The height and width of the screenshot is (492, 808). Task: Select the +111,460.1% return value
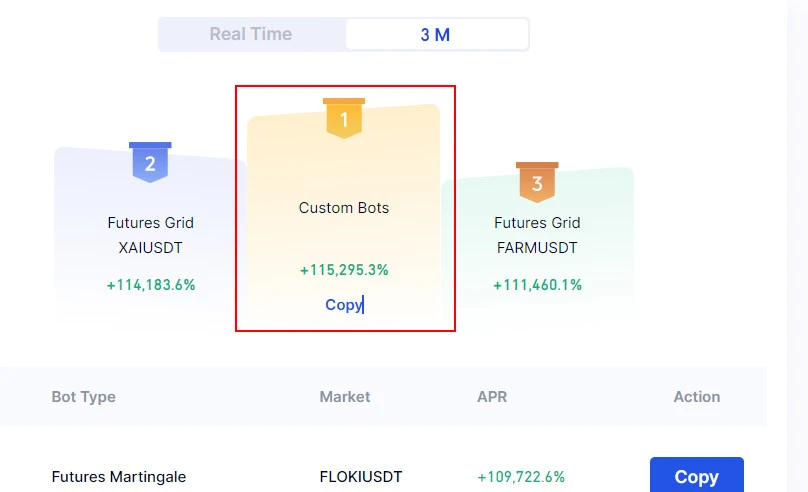tap(537, 285)
